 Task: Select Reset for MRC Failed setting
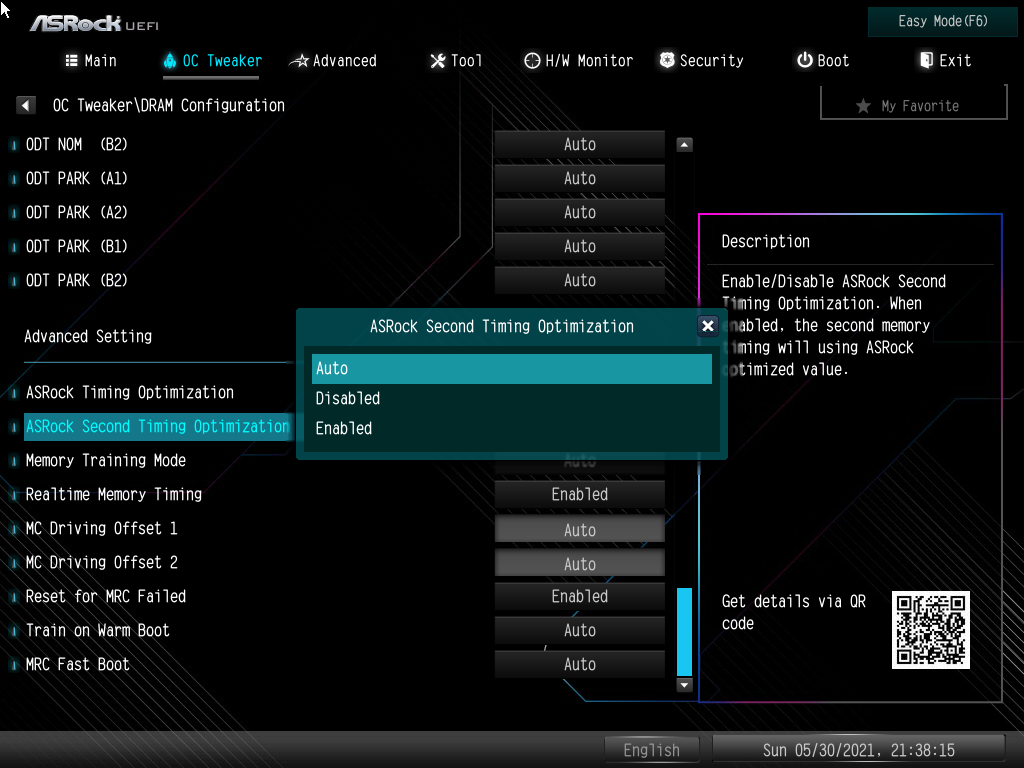pyautogui.click(x=106, y=596)
